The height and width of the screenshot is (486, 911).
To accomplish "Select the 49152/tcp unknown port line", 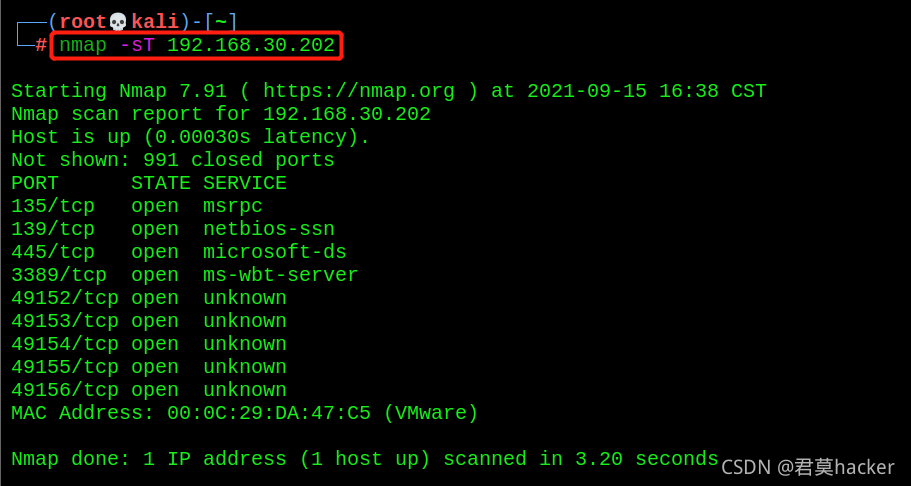I will pyautogui.click(x=149, y=298).
